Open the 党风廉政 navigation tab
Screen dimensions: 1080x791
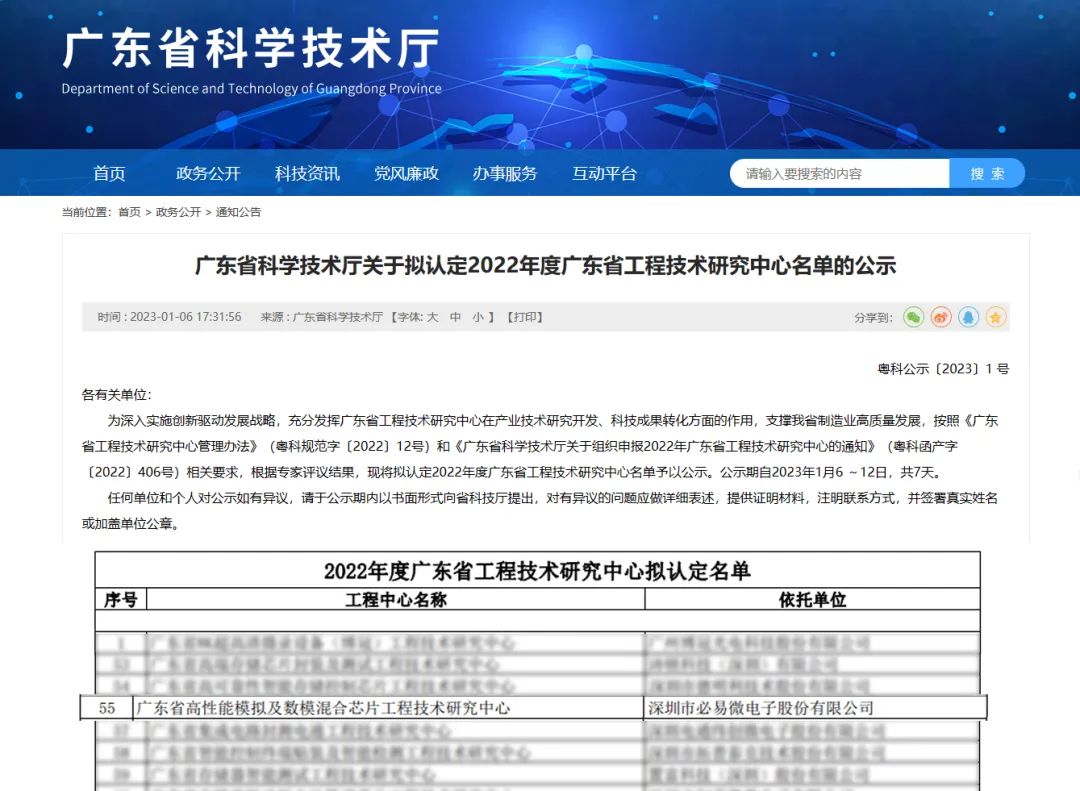point(406,174)
